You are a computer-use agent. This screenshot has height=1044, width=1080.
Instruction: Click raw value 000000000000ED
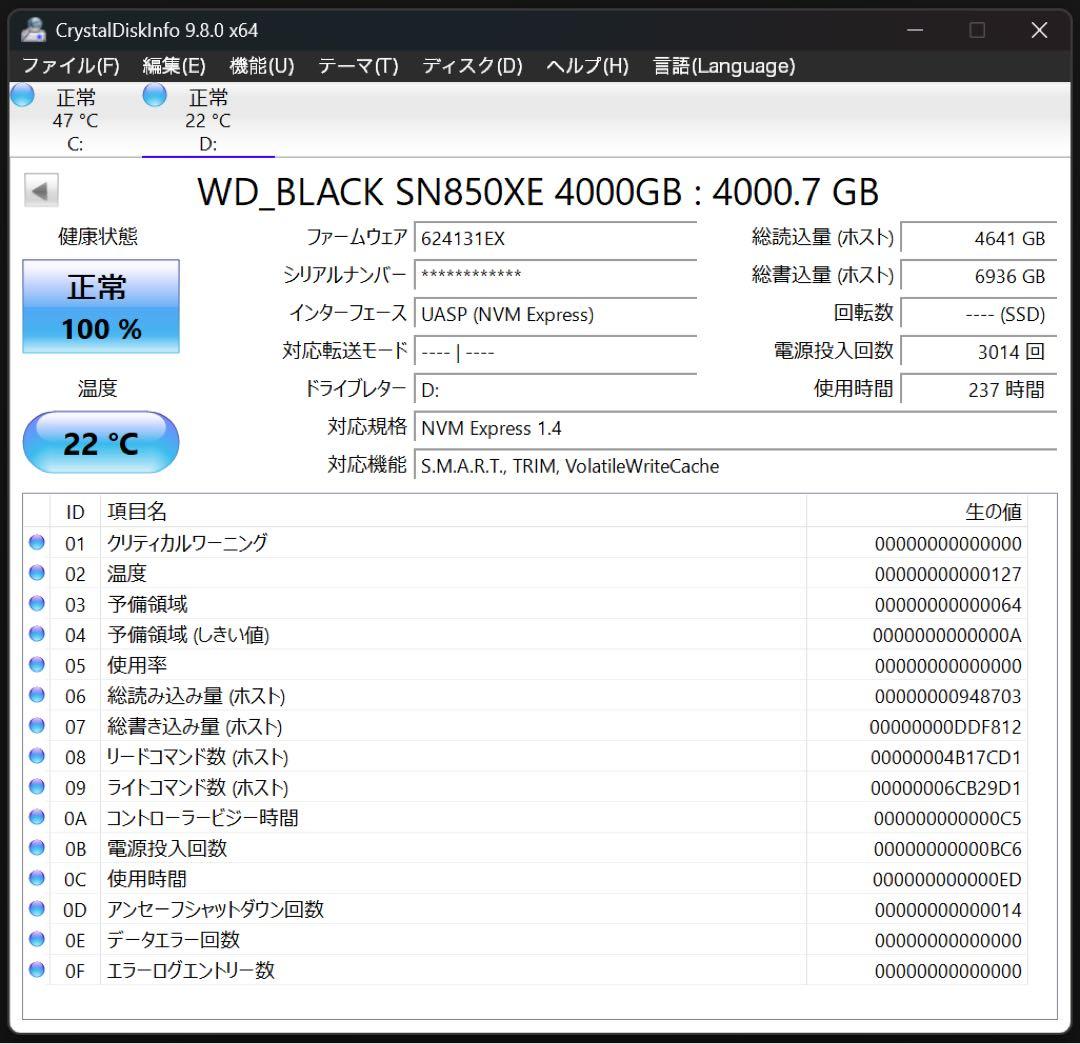[947, 879]
